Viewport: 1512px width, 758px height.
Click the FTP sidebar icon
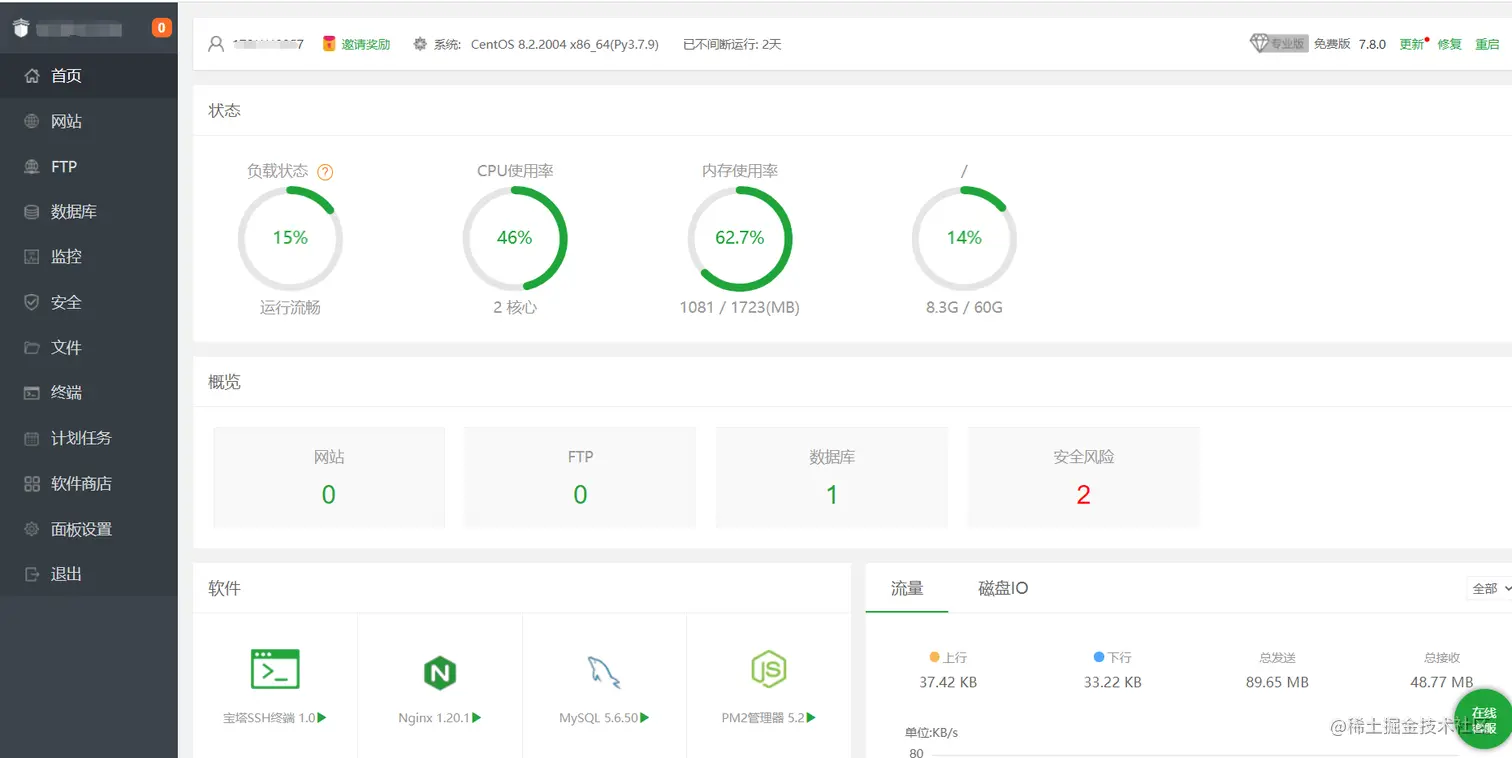pos(32,167)
